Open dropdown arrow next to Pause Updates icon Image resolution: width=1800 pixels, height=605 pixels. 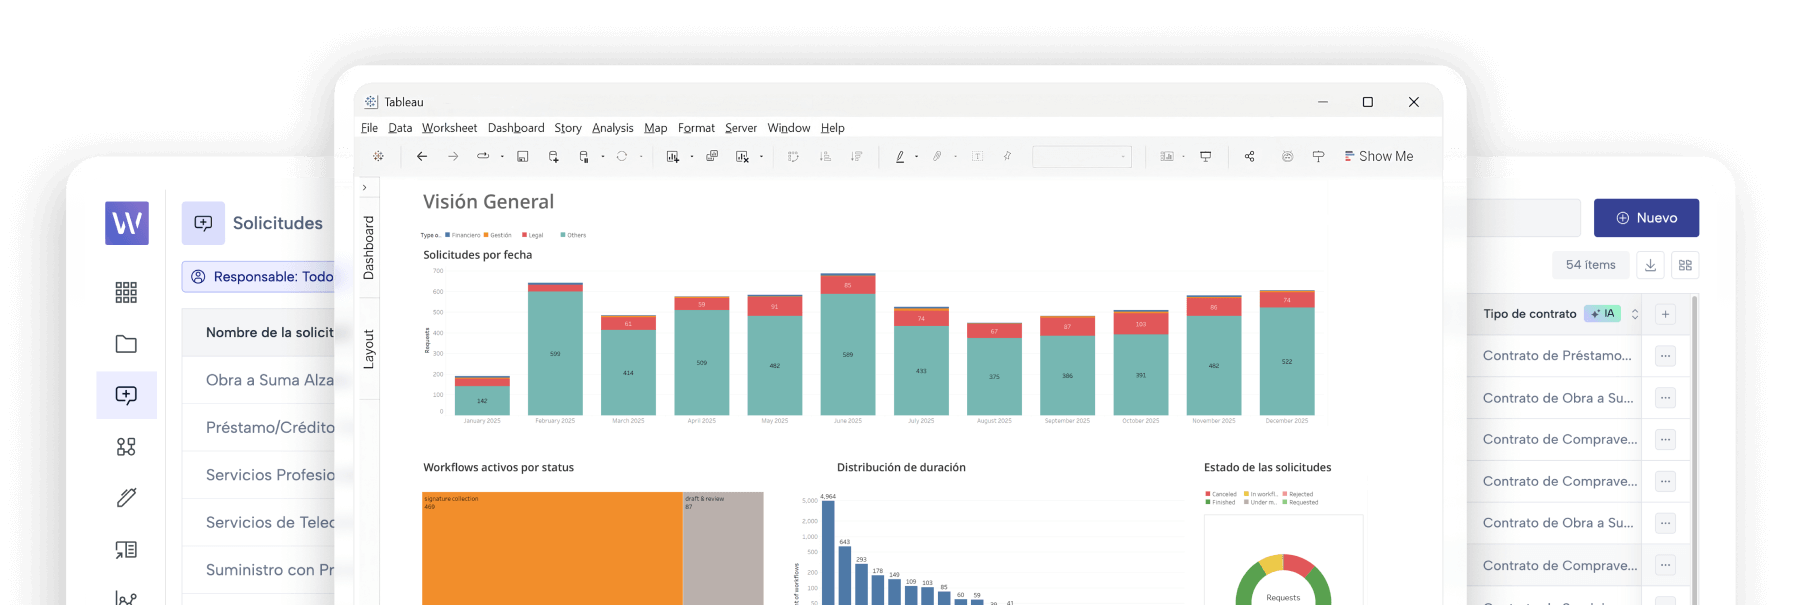[602, 157]
